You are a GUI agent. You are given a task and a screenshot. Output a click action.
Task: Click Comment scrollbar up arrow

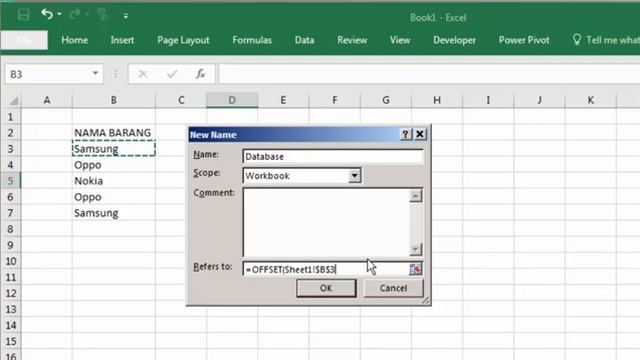coord(416,196)
